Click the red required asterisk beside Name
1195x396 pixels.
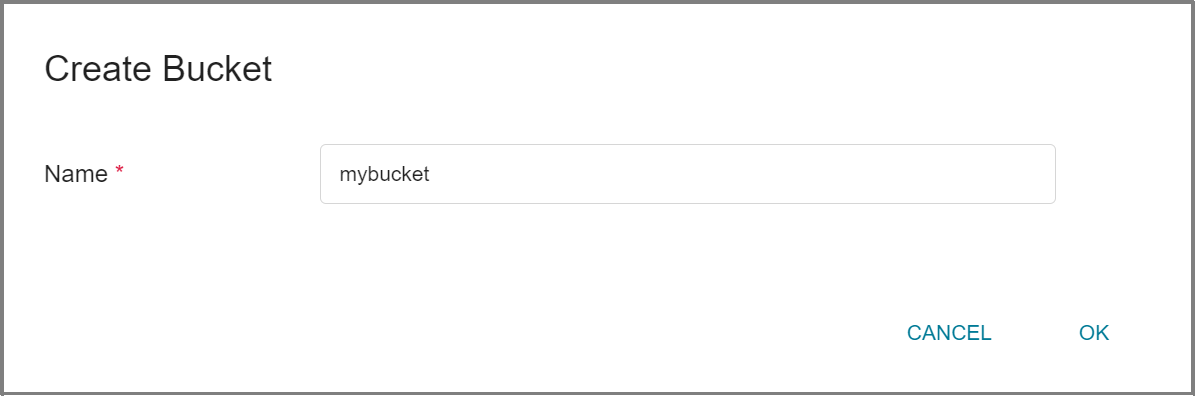pos(119,171)
